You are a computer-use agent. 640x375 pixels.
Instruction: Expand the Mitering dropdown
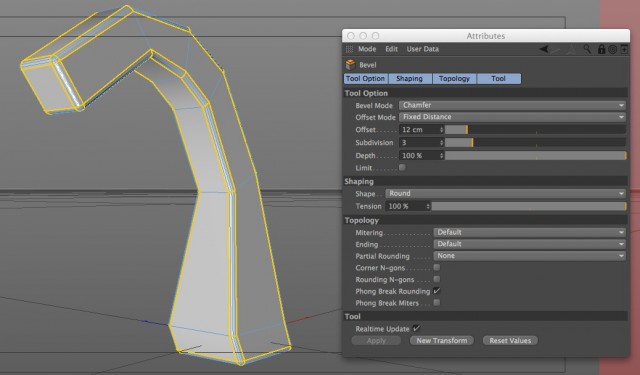pos(529,232)
